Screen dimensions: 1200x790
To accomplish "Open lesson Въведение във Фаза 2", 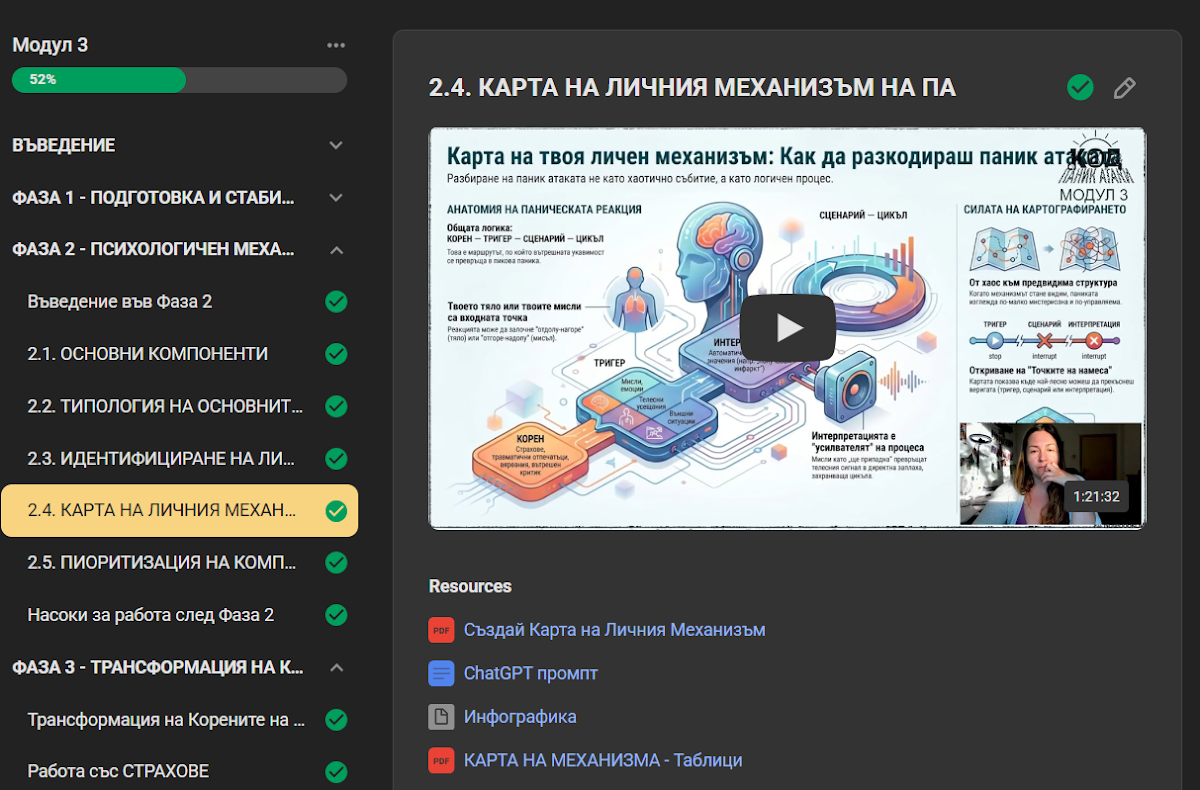I will [120, 301].
